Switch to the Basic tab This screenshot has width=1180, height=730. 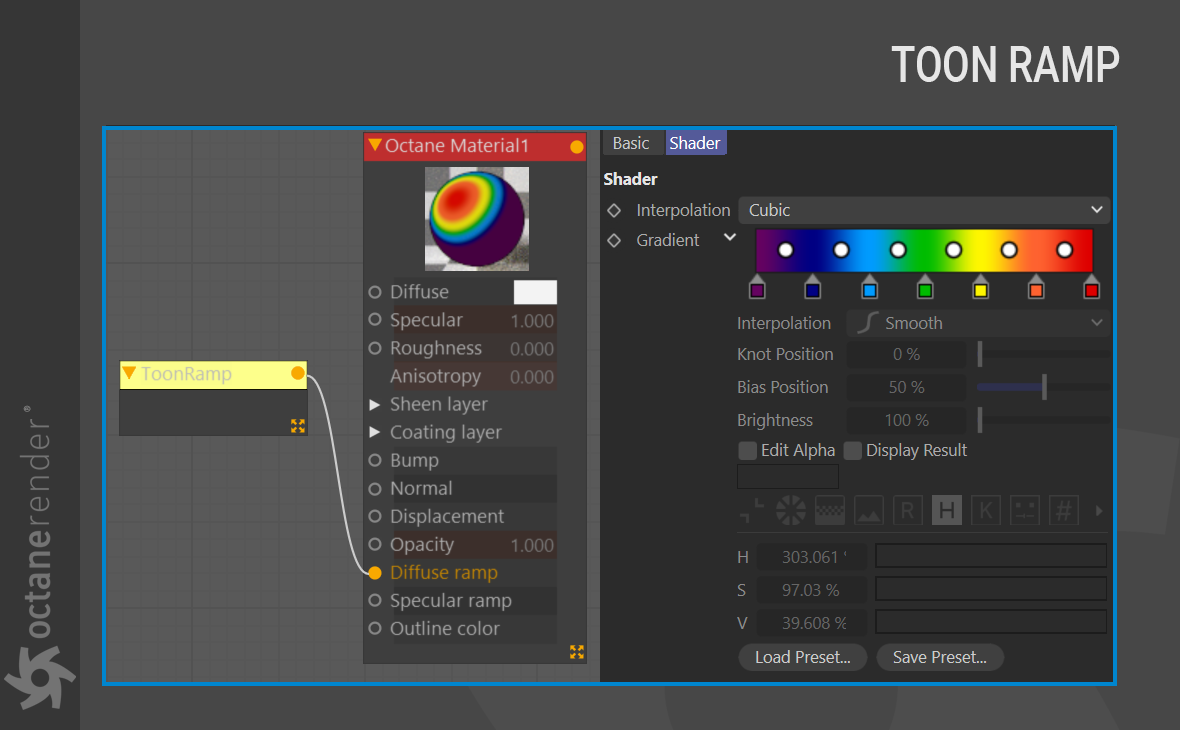pos(631,143)
